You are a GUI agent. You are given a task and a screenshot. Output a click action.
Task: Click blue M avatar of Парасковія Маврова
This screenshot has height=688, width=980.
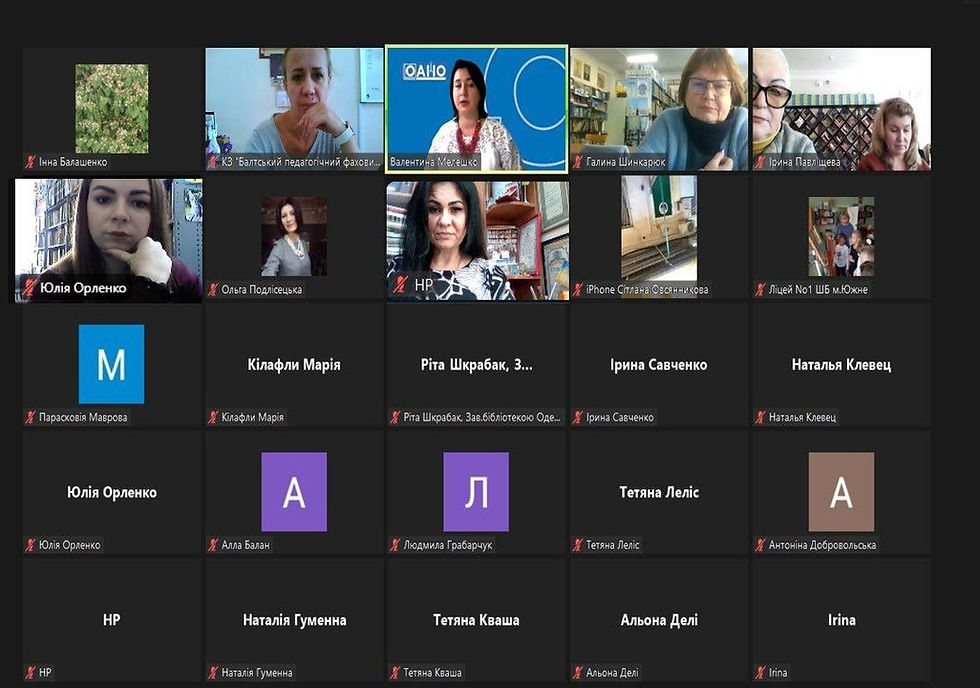111,364
